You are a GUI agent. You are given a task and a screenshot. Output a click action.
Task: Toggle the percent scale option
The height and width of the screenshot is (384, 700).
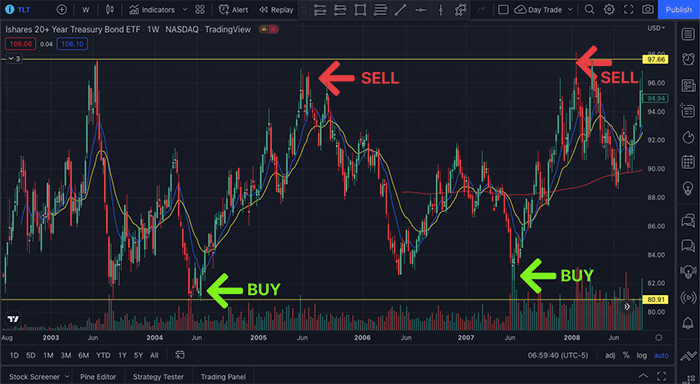coord(626,355)
